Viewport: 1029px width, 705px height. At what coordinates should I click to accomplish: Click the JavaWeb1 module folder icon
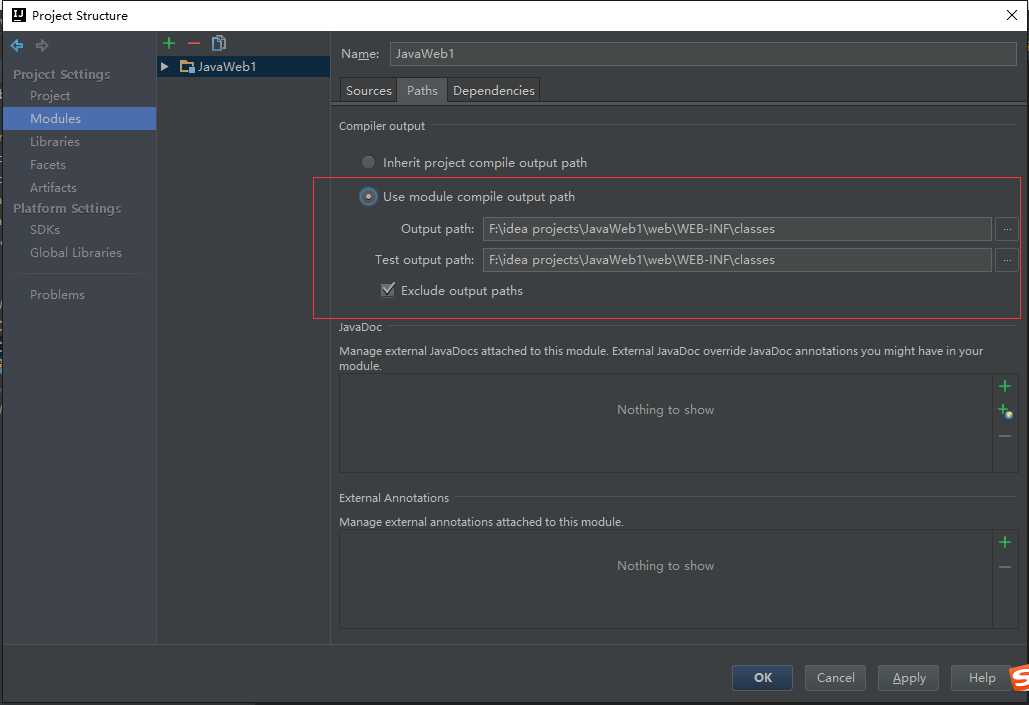[x=187, y=66]
